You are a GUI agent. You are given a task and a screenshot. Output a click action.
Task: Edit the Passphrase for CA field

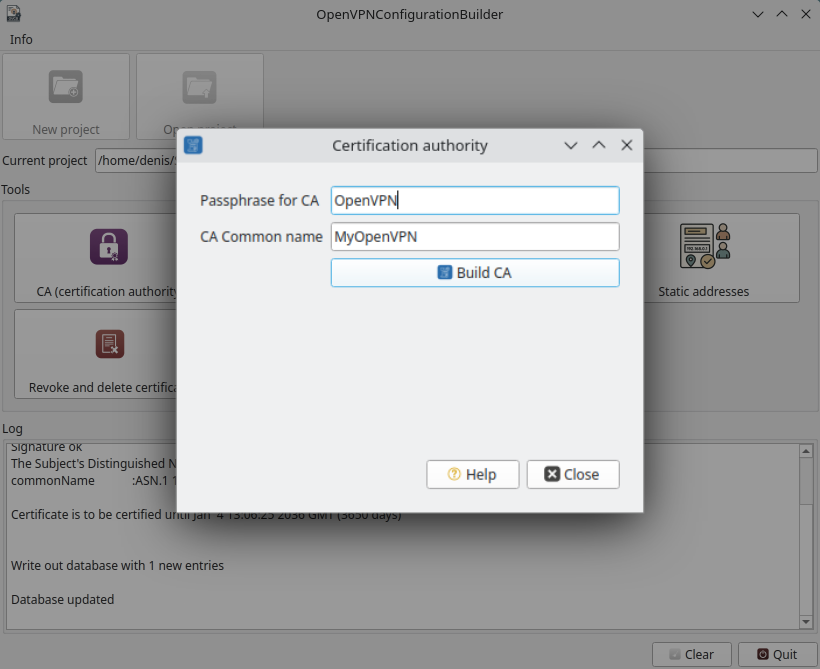474,200
